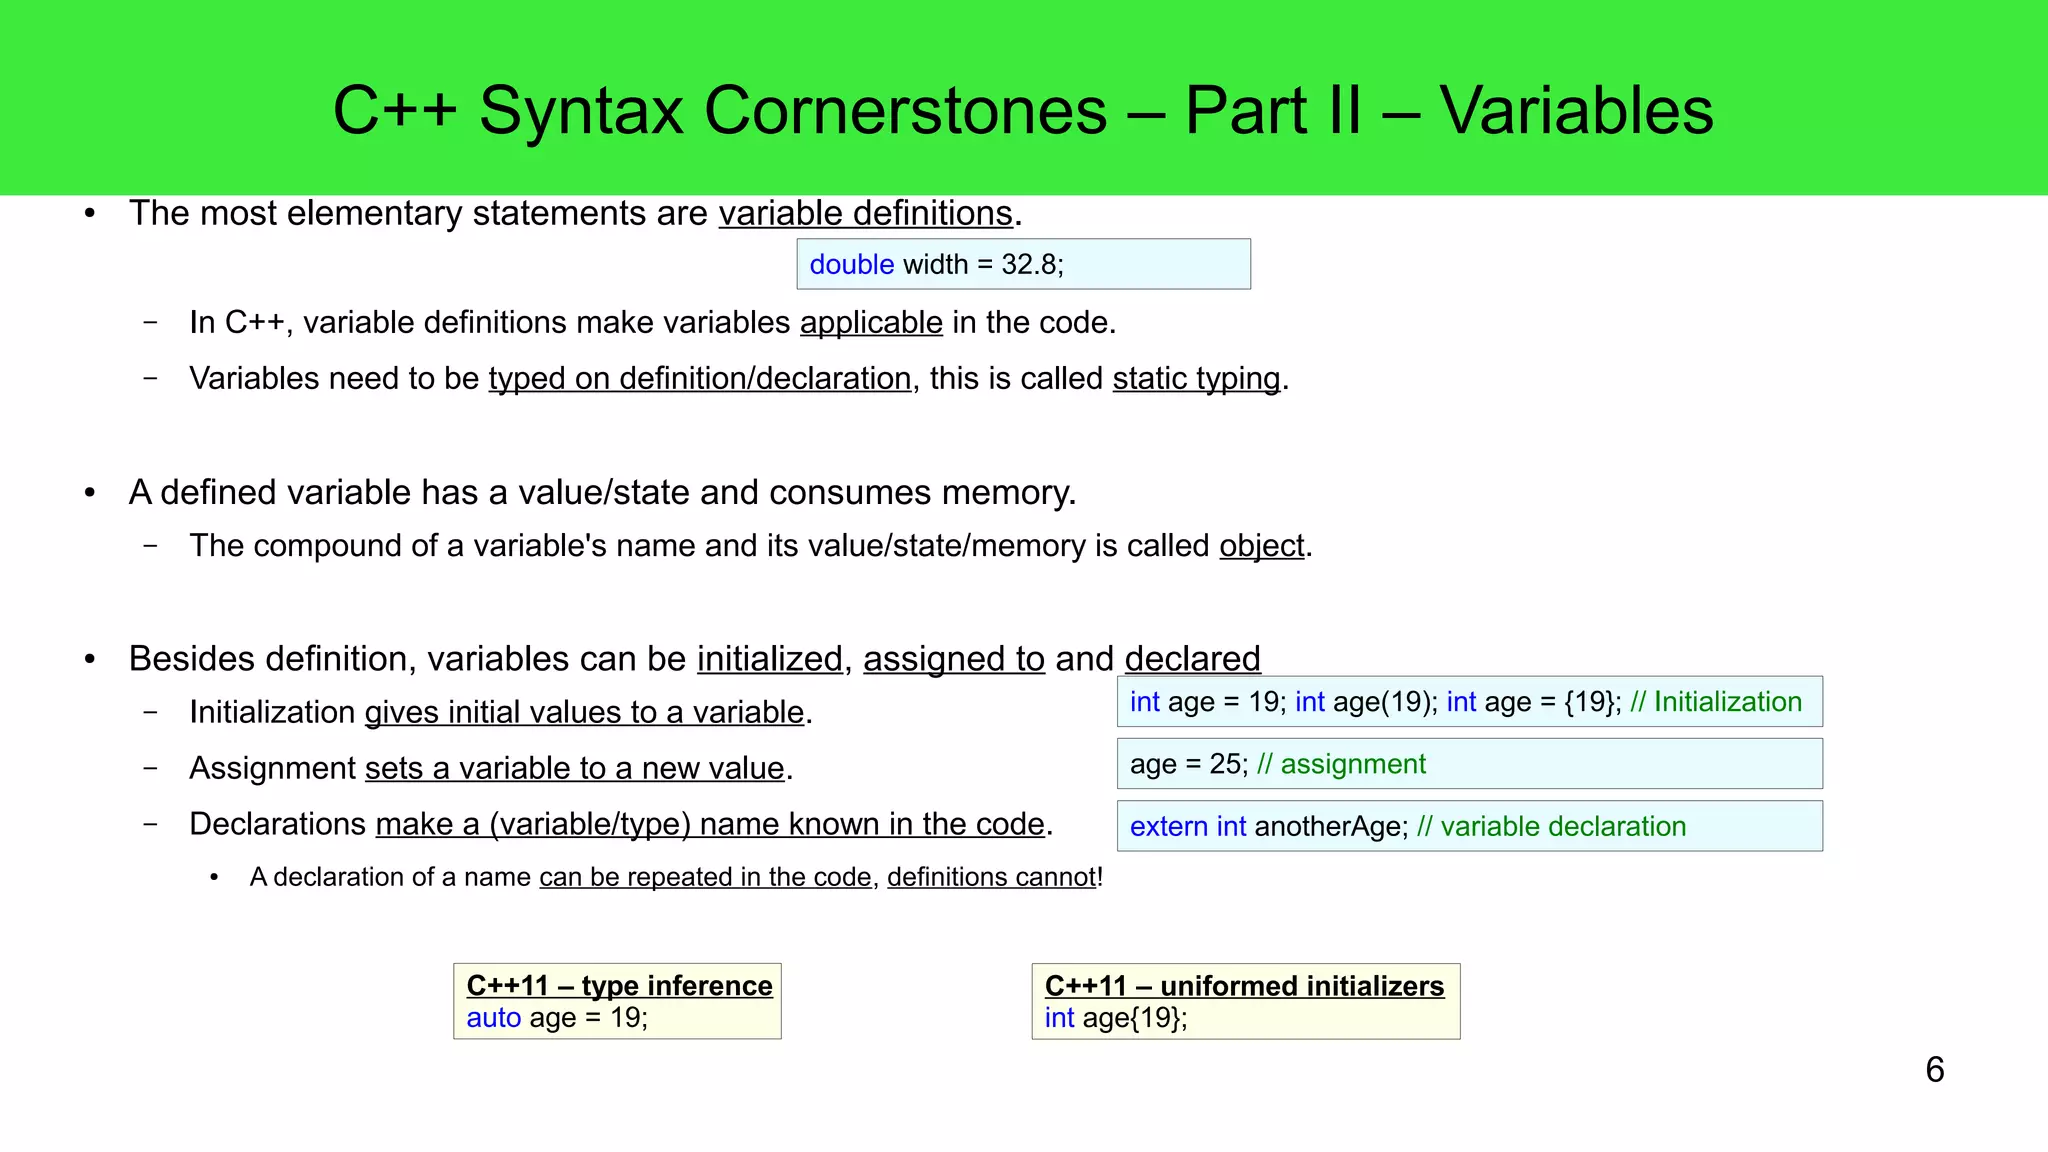
Task: Click 'sets a variable to a new value' phrase
Action: (x=575, y=768)
